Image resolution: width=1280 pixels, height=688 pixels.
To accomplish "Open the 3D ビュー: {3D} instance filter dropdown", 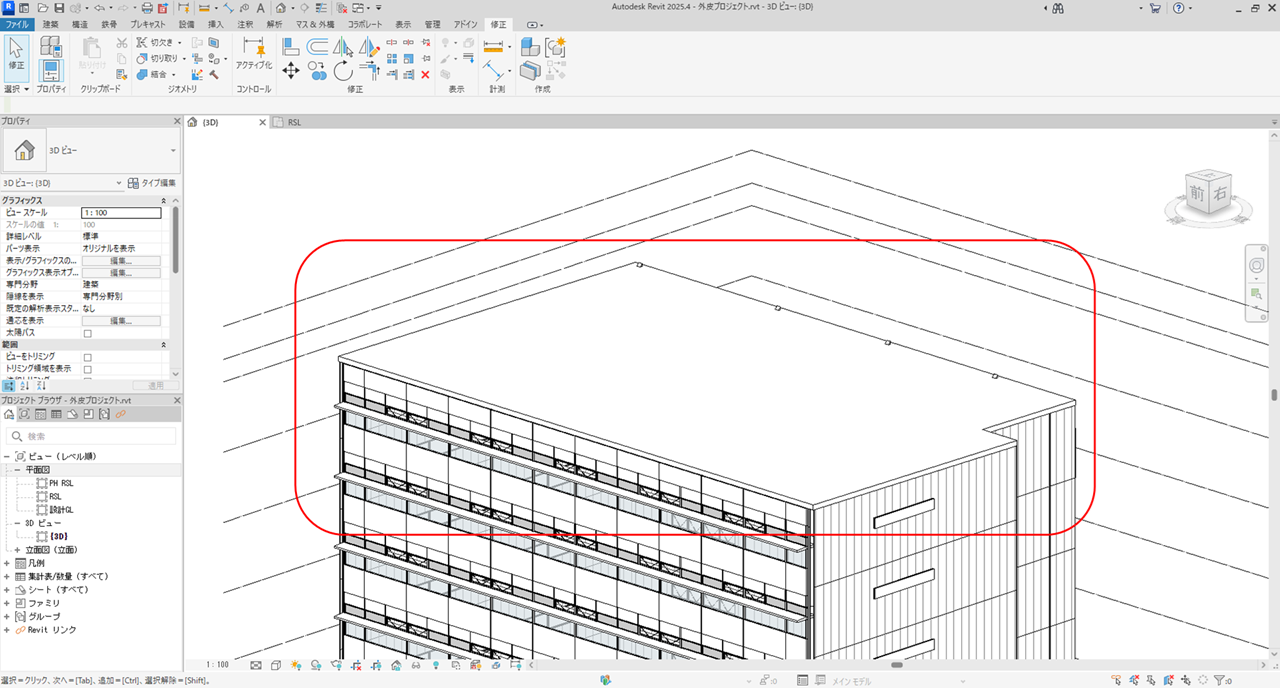I will coord(120,183).
